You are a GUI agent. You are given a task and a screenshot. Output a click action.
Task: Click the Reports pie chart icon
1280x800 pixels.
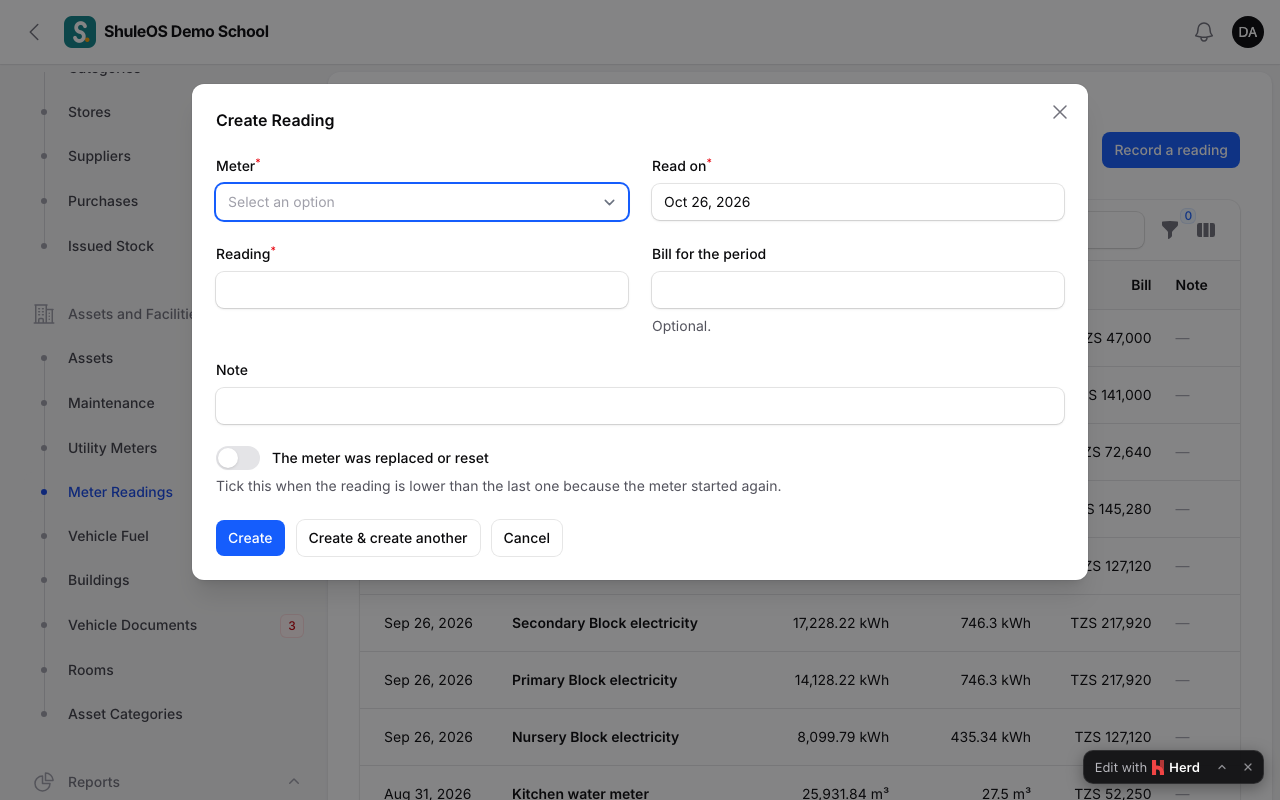tap(44, 782)
